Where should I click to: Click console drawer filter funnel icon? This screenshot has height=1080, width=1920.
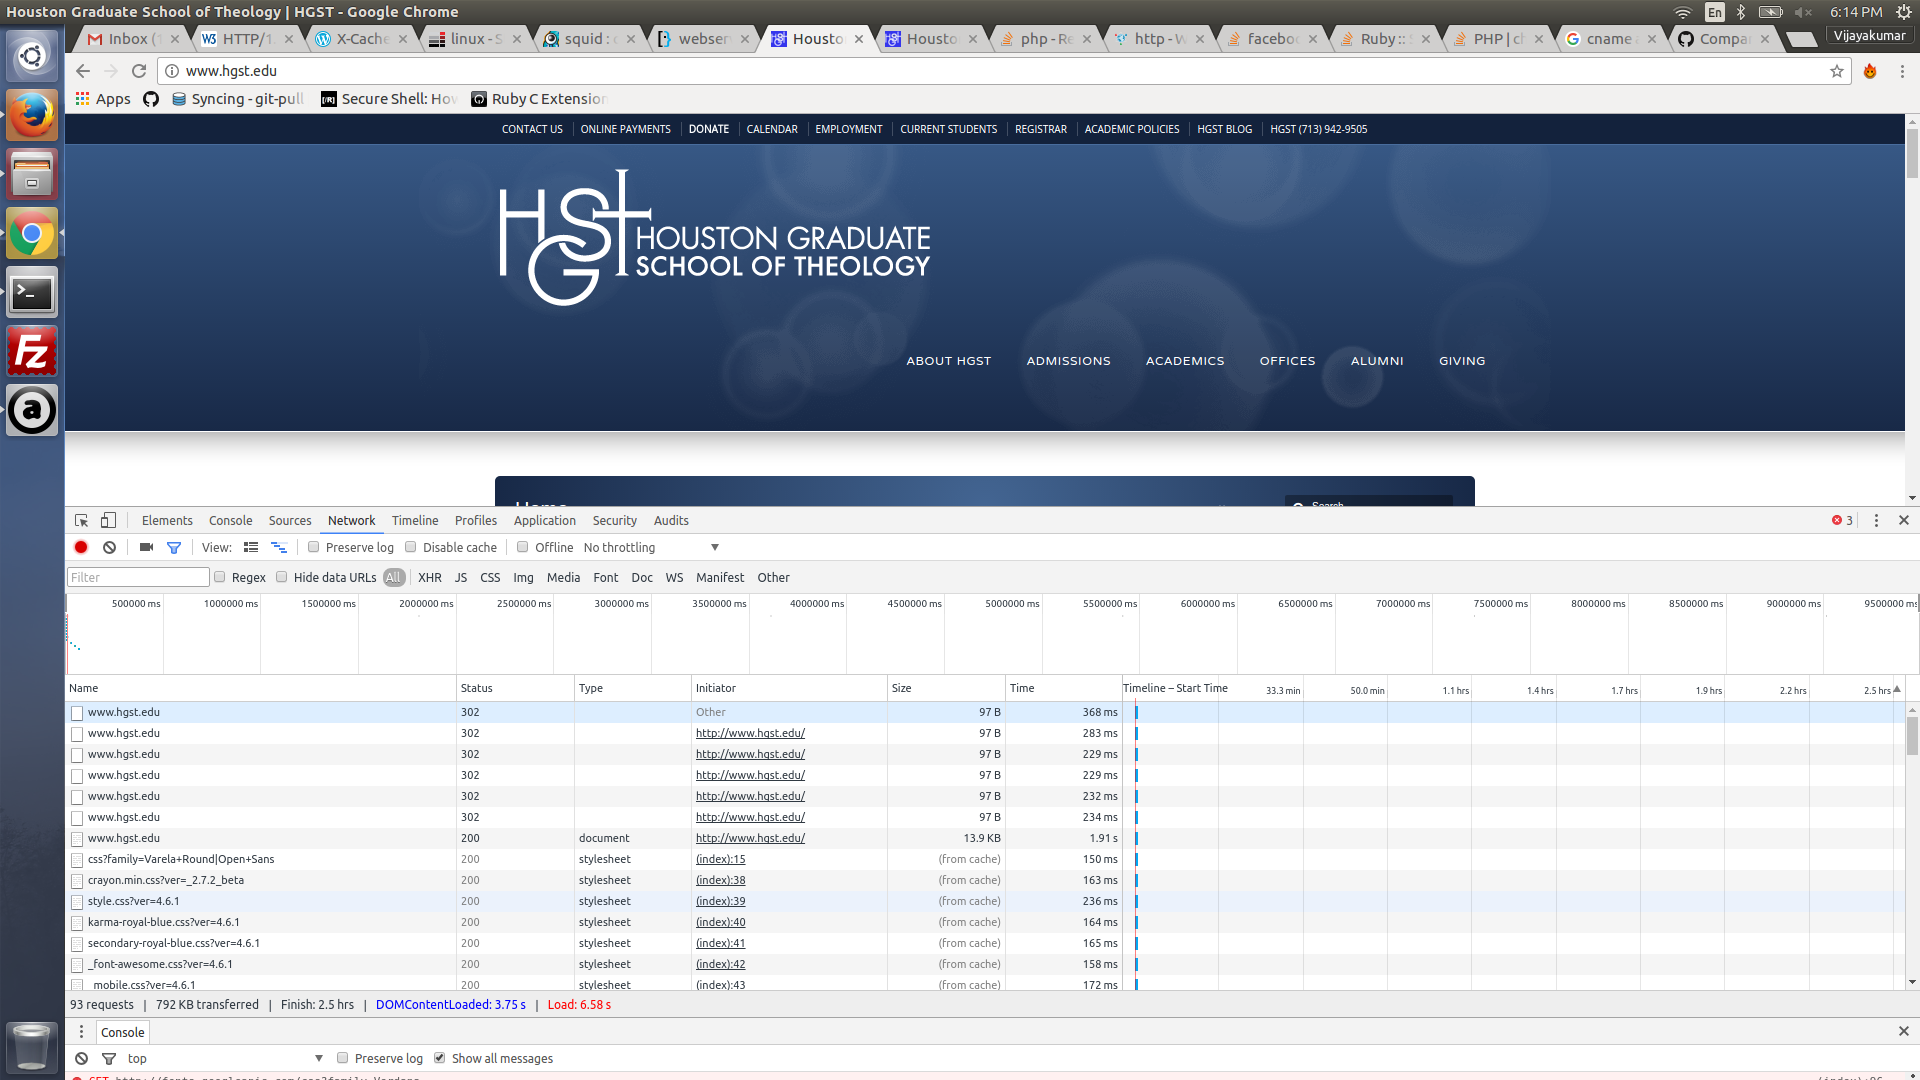[109, 1058]
